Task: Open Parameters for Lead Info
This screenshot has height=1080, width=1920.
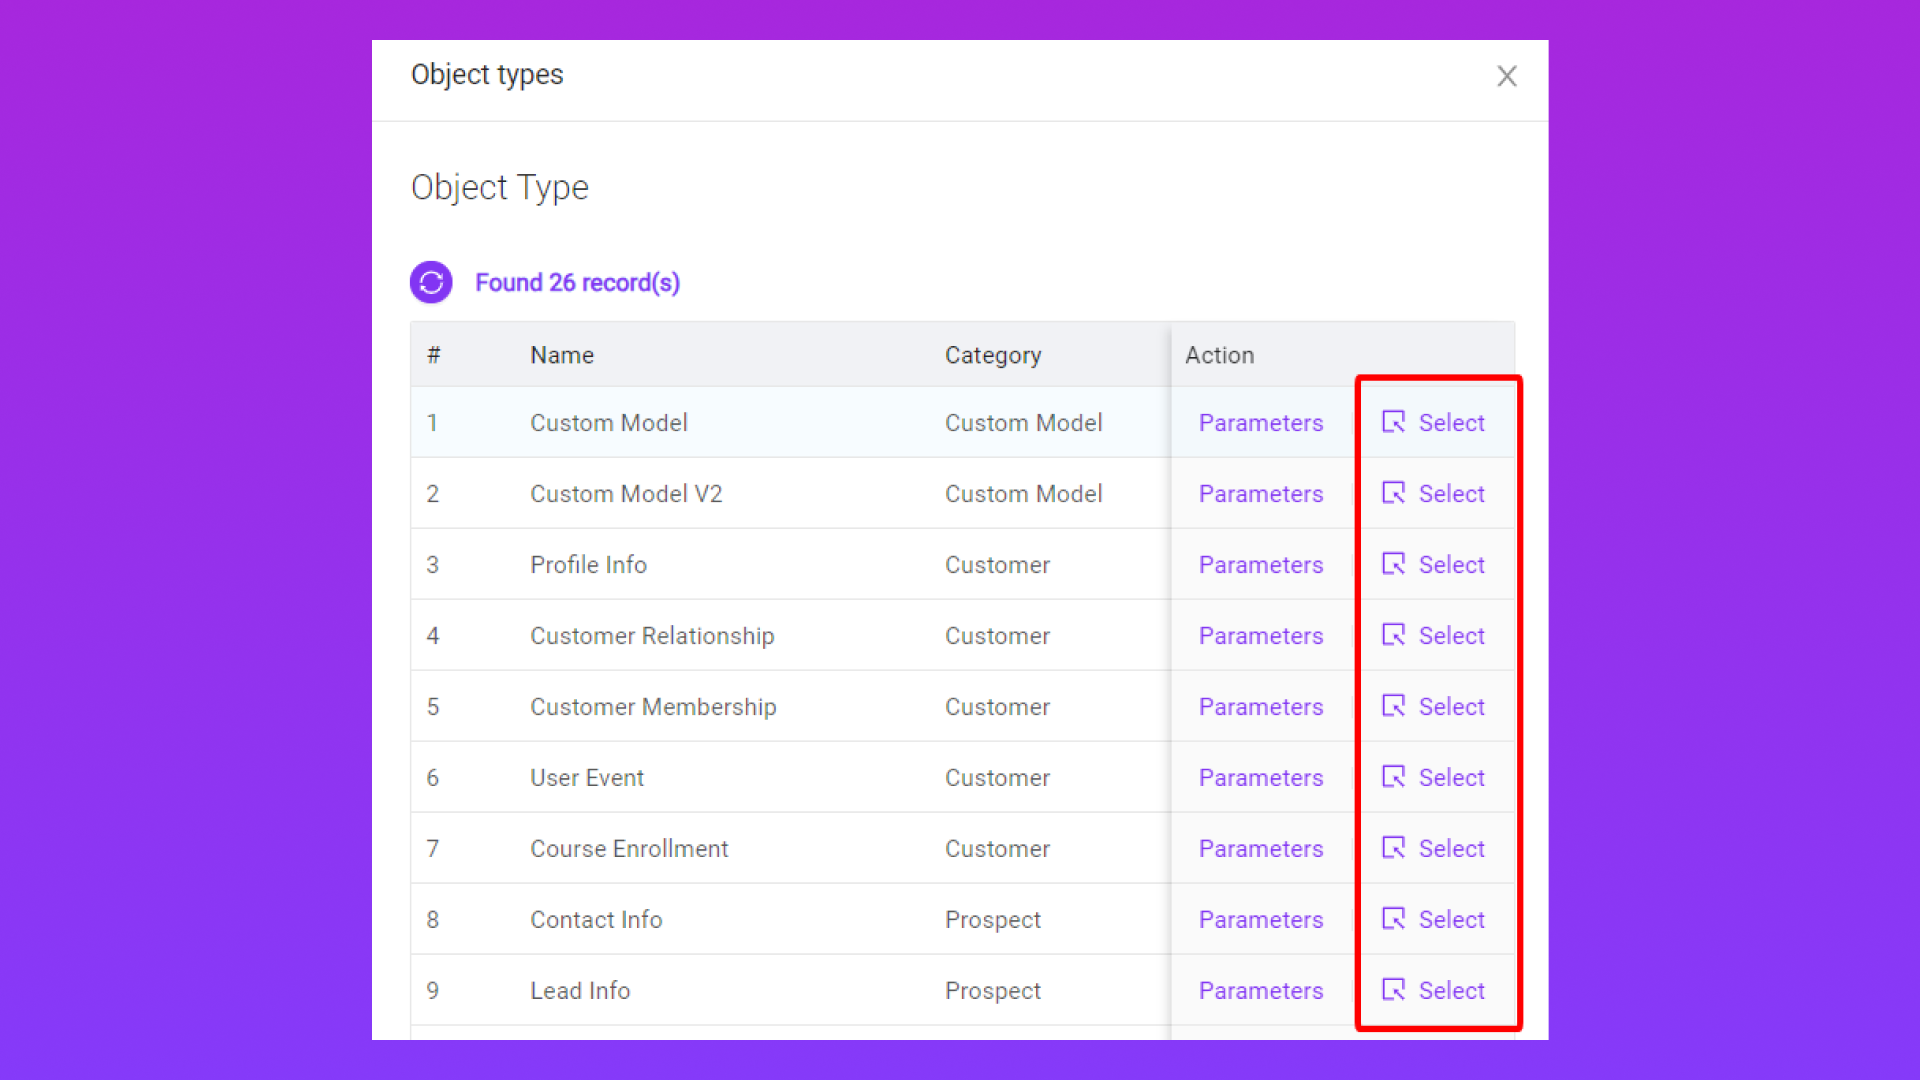Action: coord(1260,991)
